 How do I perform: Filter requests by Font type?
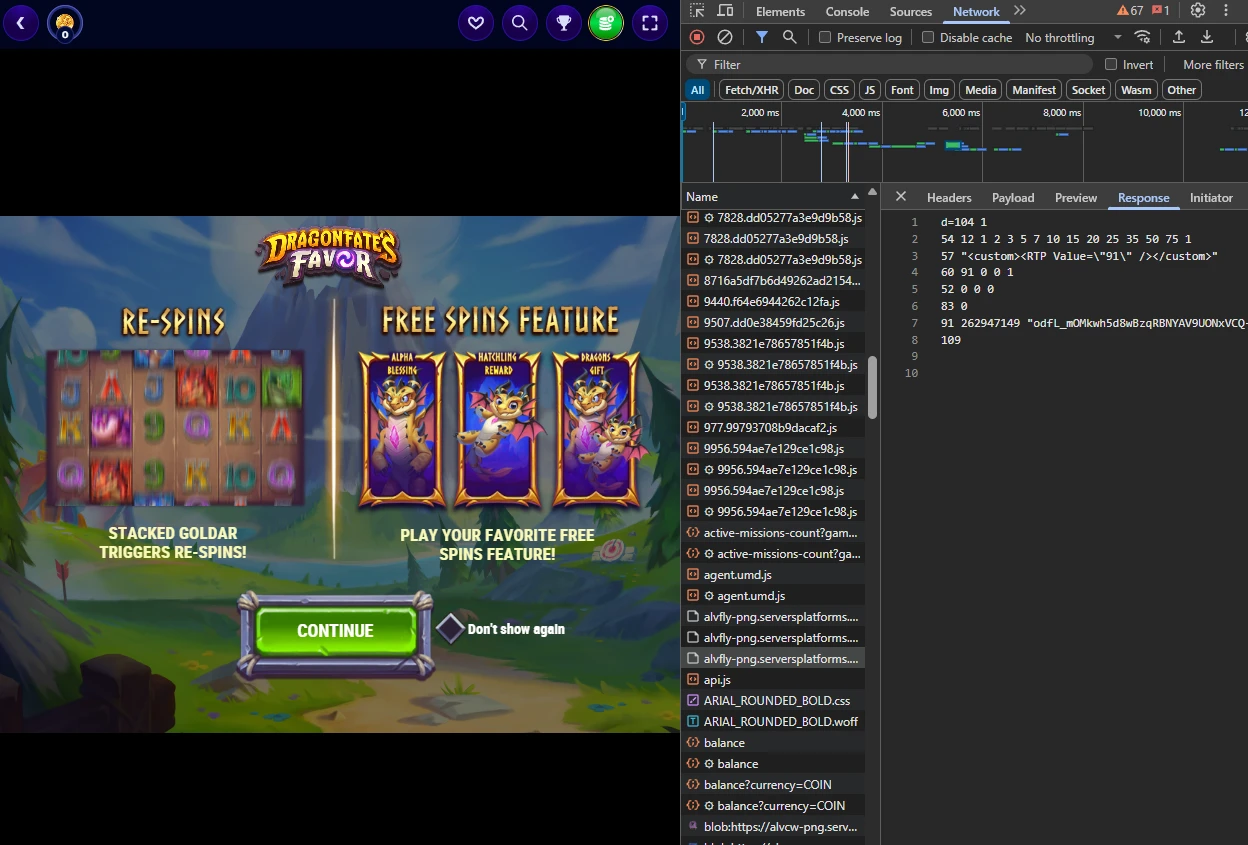pos(902,90)
